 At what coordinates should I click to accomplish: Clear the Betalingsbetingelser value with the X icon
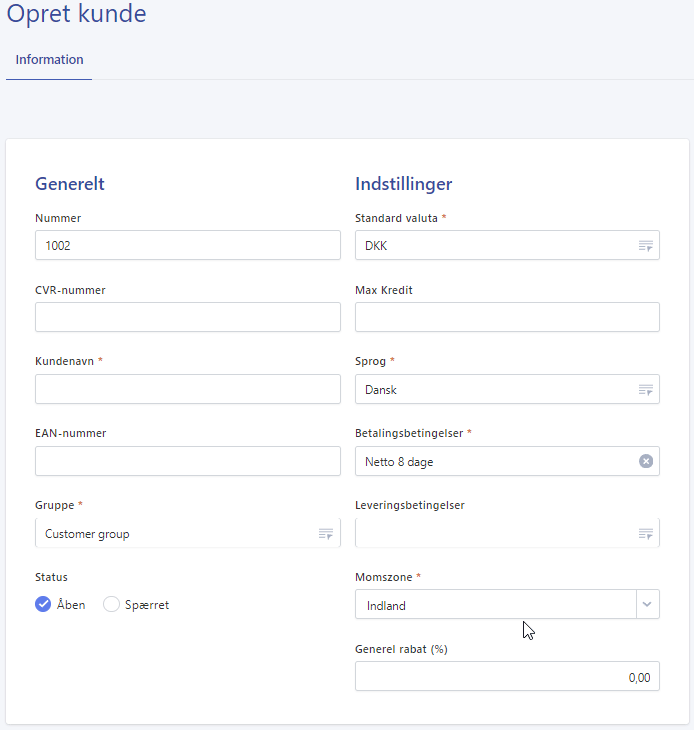click(646, 461)
